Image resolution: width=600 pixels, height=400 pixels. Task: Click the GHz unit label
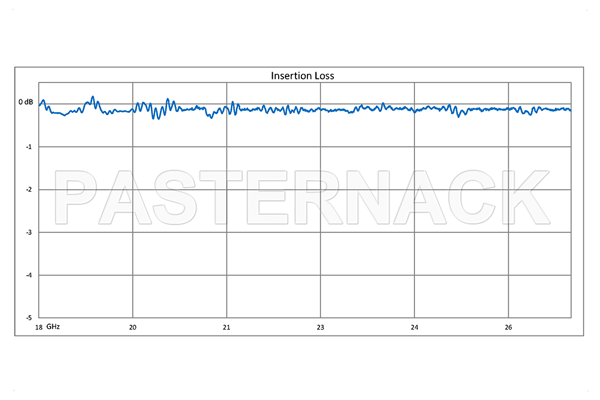point(55,327)
